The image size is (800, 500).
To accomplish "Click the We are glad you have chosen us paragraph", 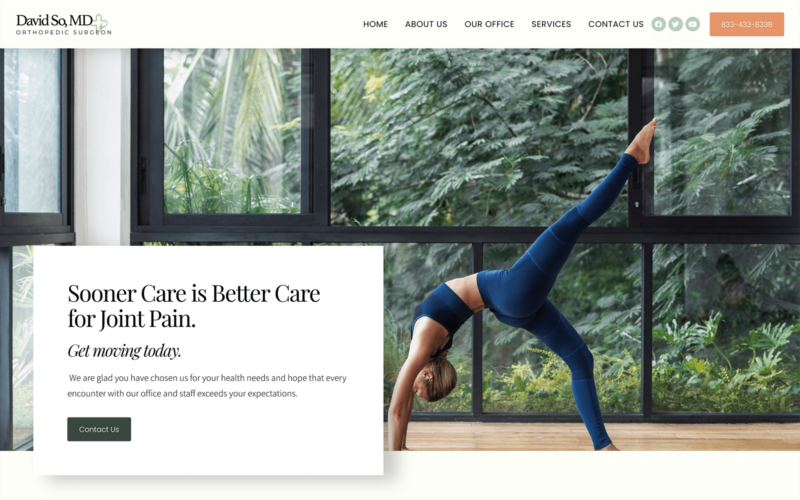I will click(207, 386).
